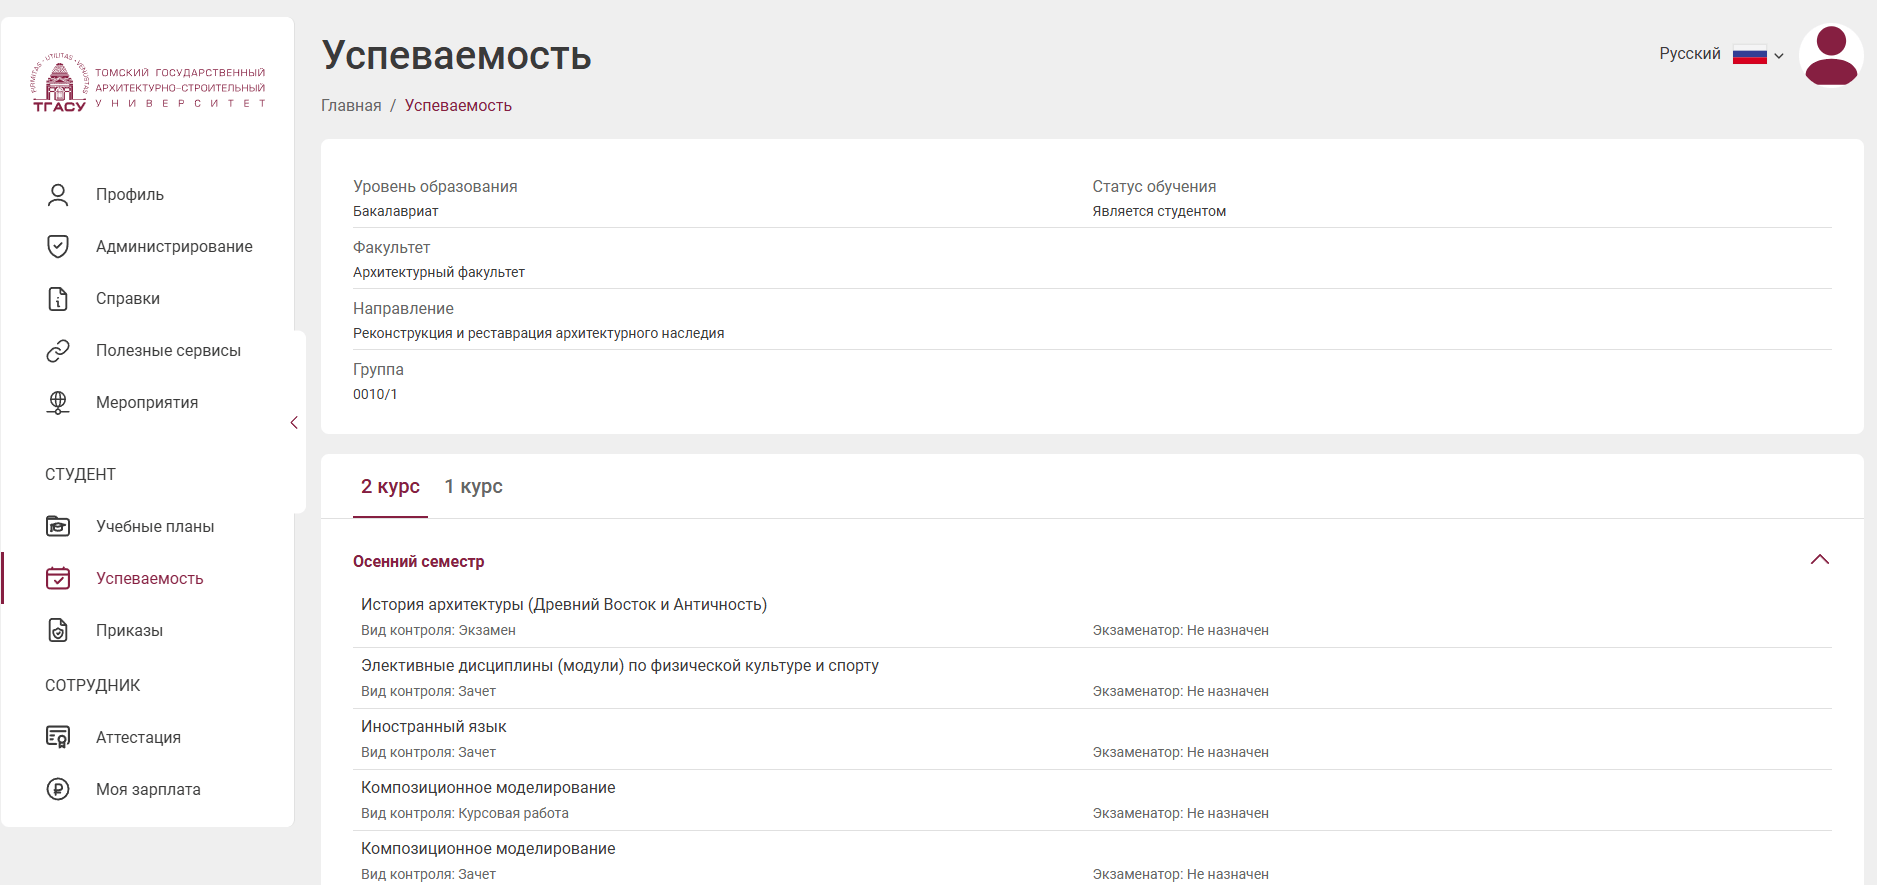1877x885 pixels.
Task: Open the Русский language dropdown
Action: (x=1721, y=55)
